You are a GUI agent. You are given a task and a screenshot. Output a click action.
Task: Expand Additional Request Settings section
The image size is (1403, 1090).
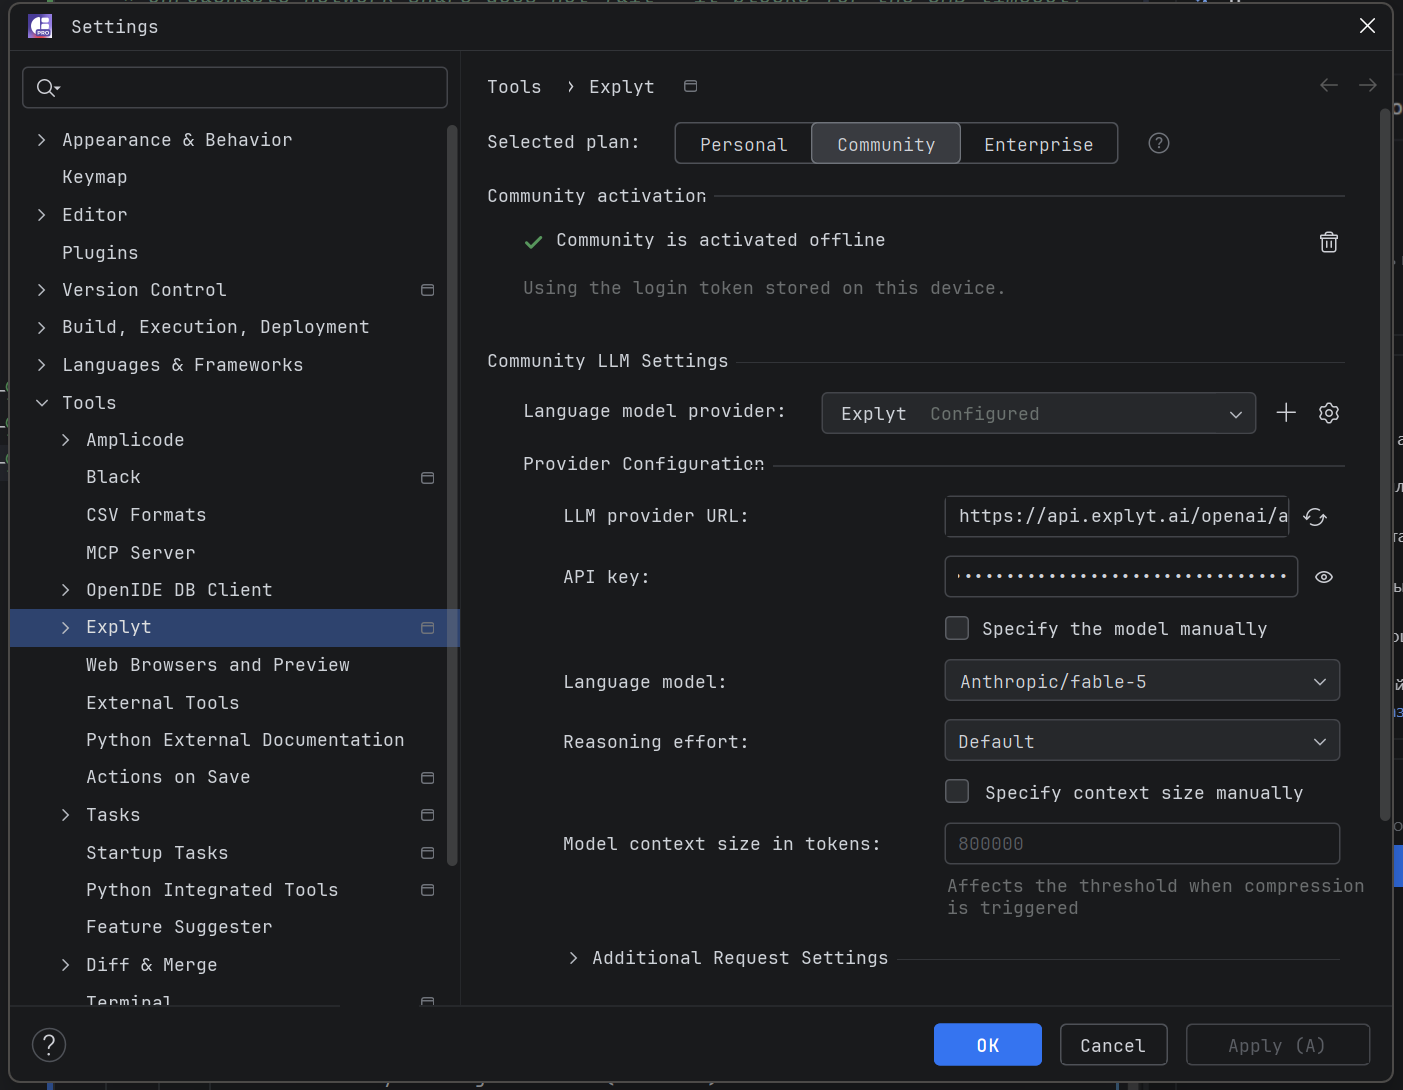click(573, 958)
